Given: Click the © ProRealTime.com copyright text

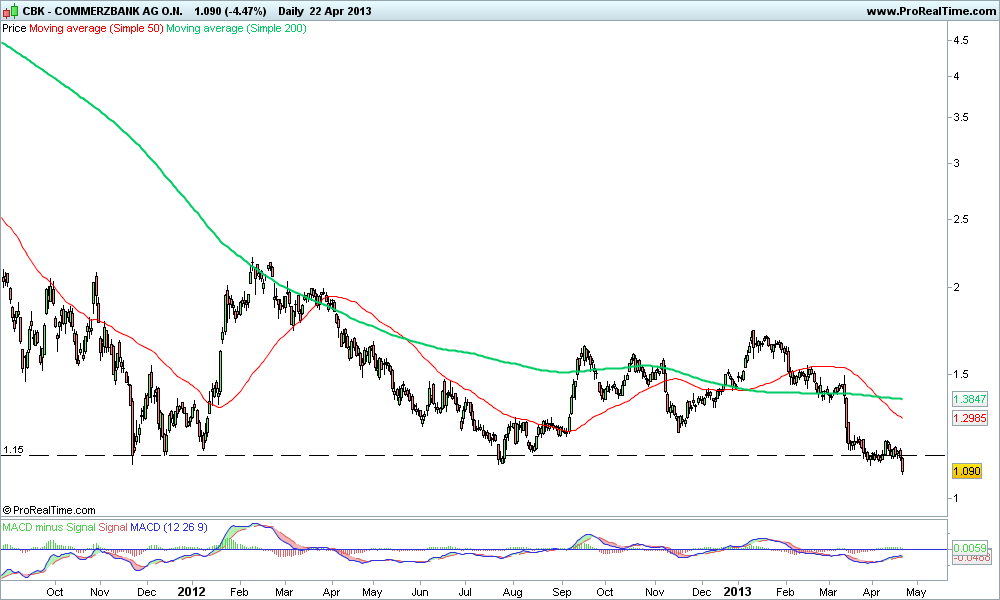Looking at the screenshot, I should point(49,510).
